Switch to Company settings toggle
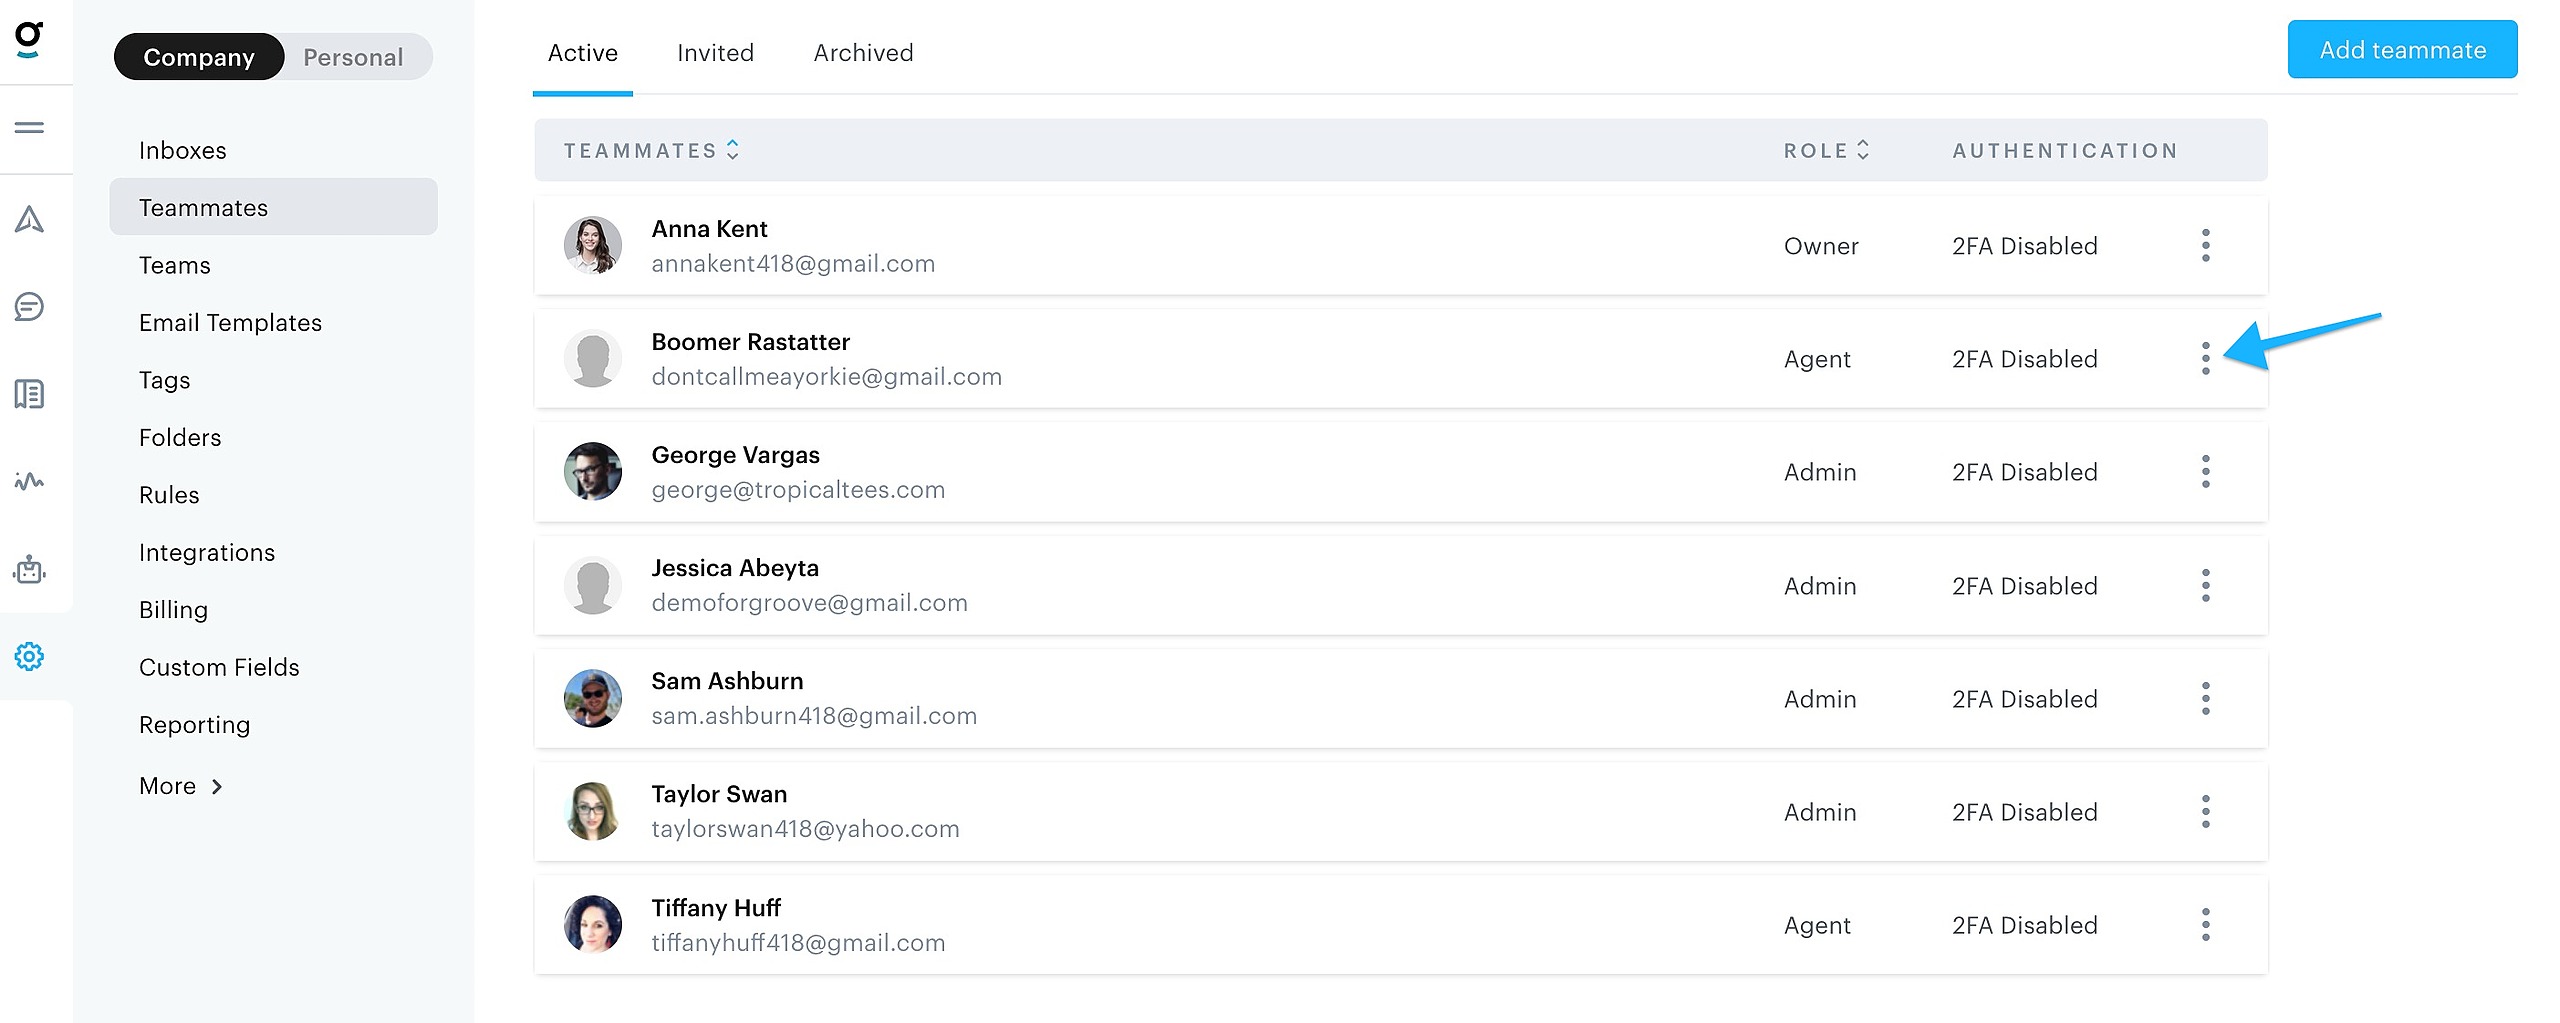The image size is (2560, 1023). [199, 57]
